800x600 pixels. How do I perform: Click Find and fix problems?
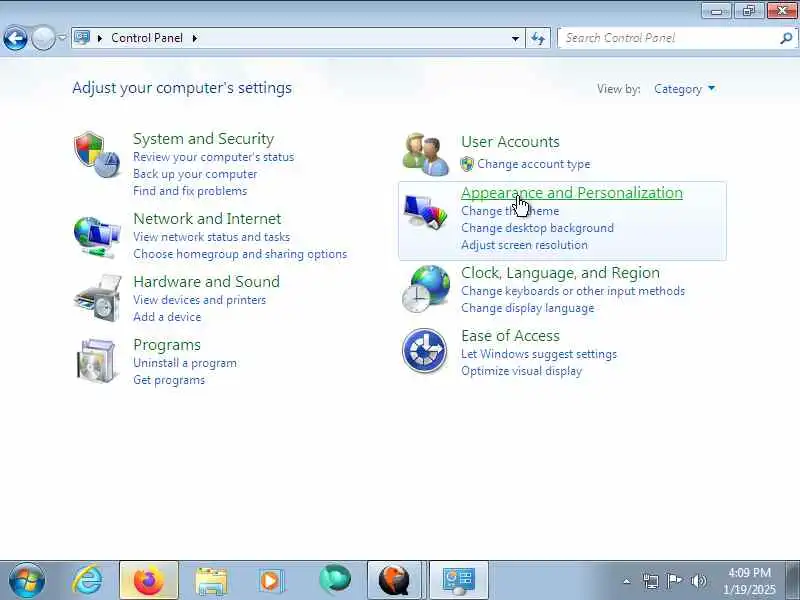pyautogui.click(x=190, y=191)
